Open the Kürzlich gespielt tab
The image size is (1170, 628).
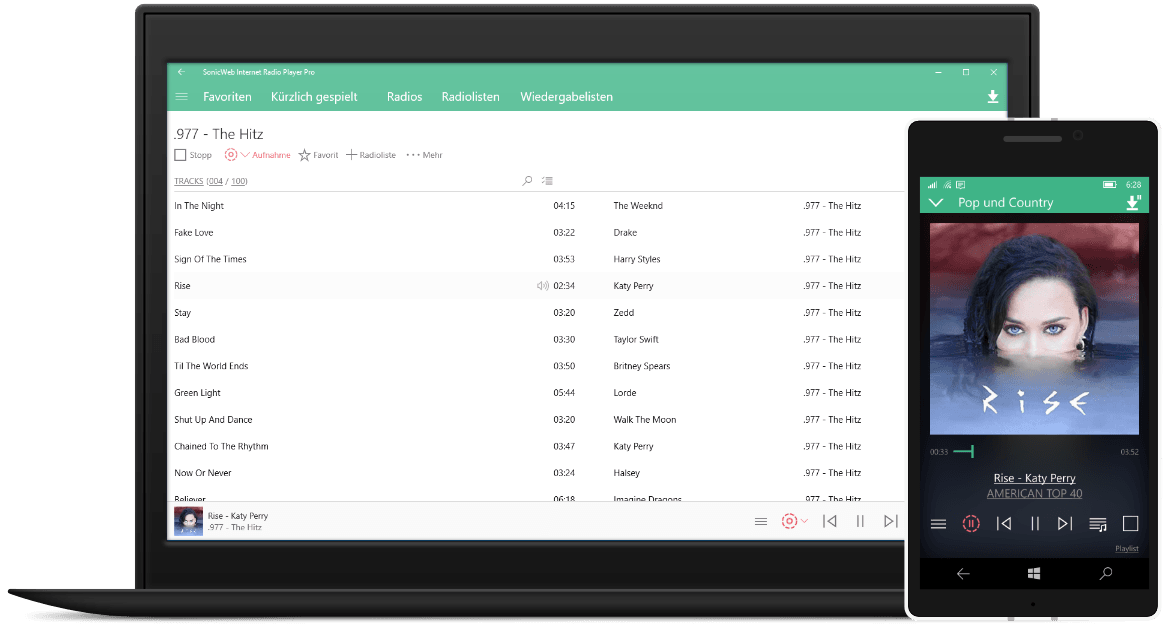click(x=314, y=97)
